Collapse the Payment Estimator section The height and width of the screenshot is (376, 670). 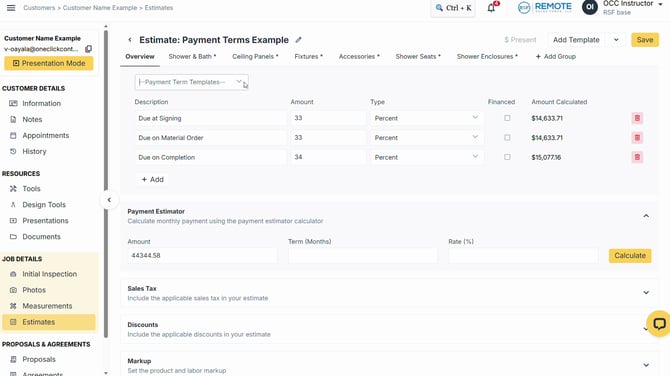[646, 216]
